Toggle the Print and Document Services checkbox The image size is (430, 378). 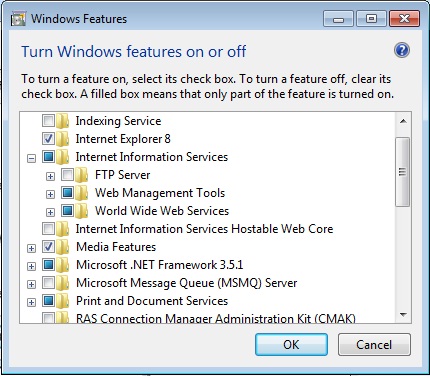48,300
